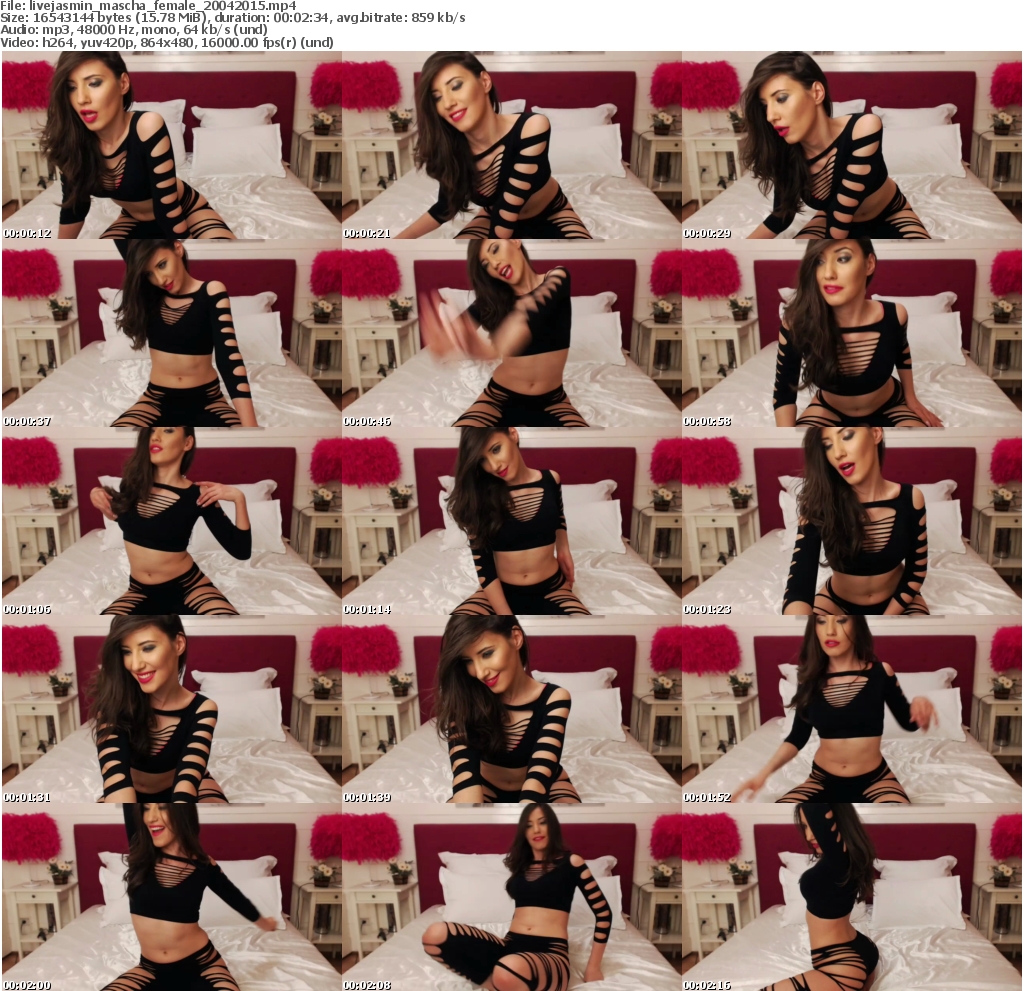Click the frame with timestamp 00:00:37
Image resolution: width=1024 pixels, height=991 pixels.
(172, 333)
